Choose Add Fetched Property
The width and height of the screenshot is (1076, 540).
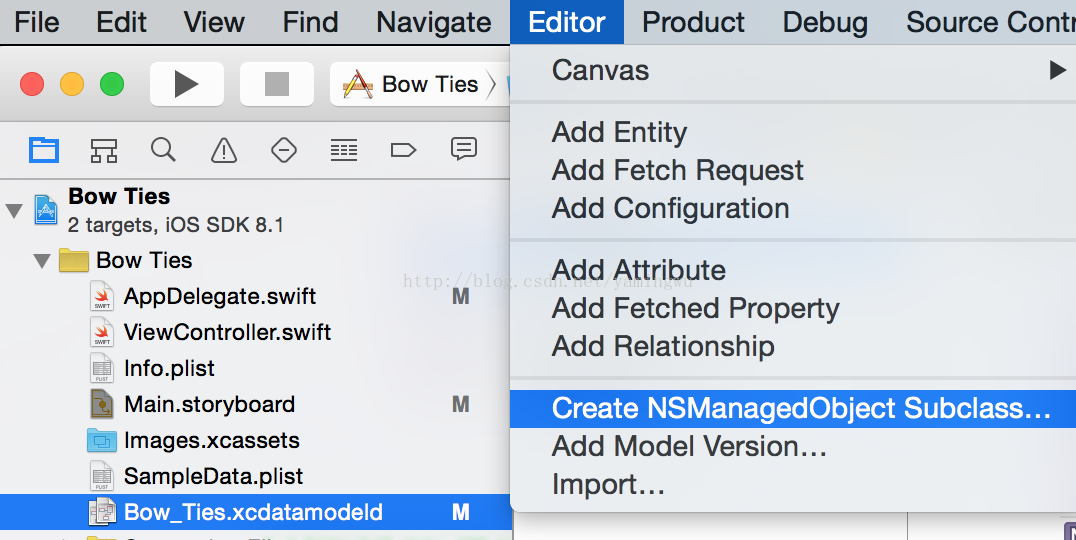[x=793, y=308]
